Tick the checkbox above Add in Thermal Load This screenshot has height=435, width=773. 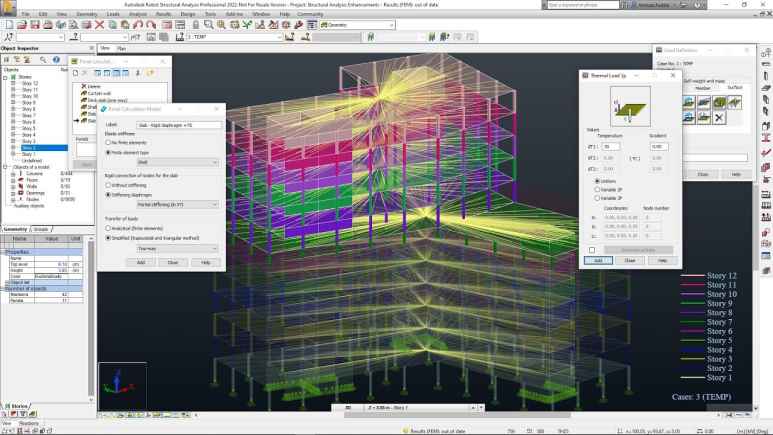tap(591, 249)
